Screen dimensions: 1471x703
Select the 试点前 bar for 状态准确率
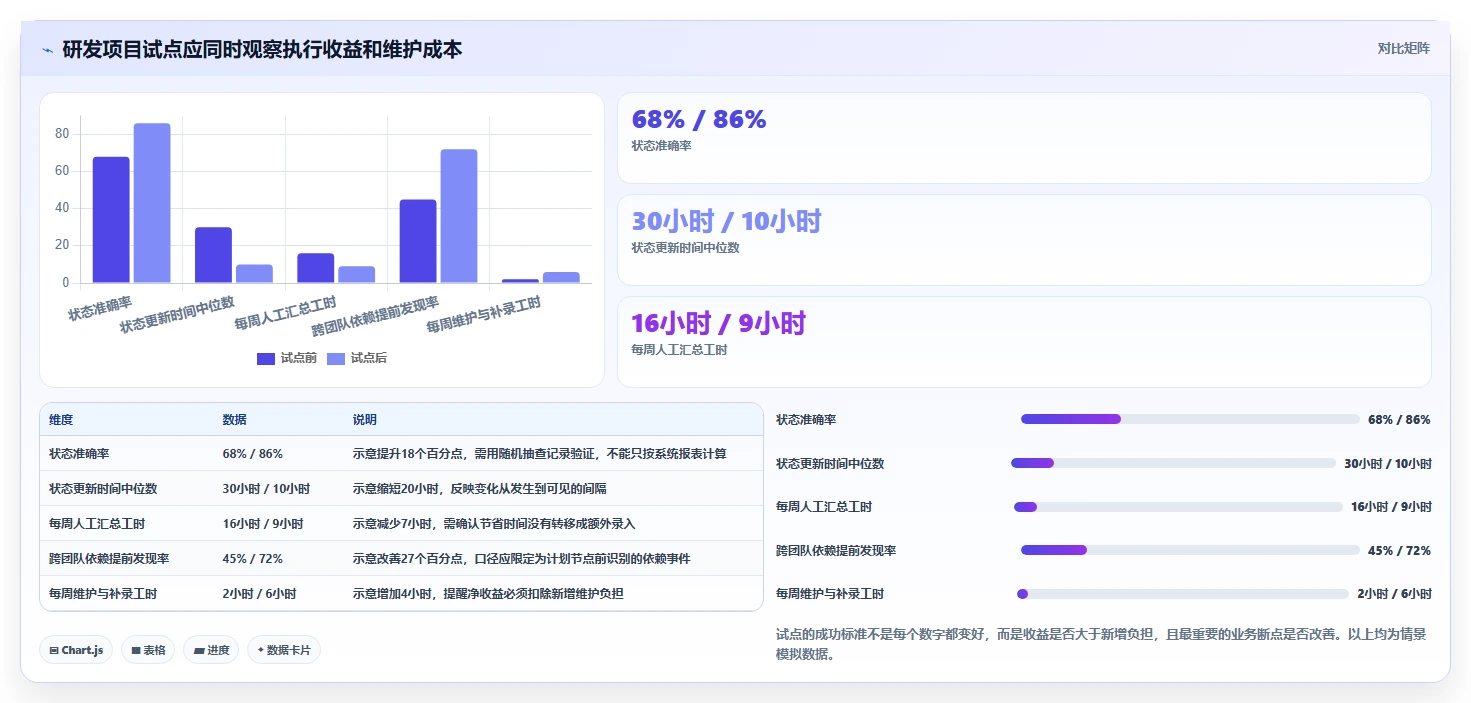[x=111, y=219]
